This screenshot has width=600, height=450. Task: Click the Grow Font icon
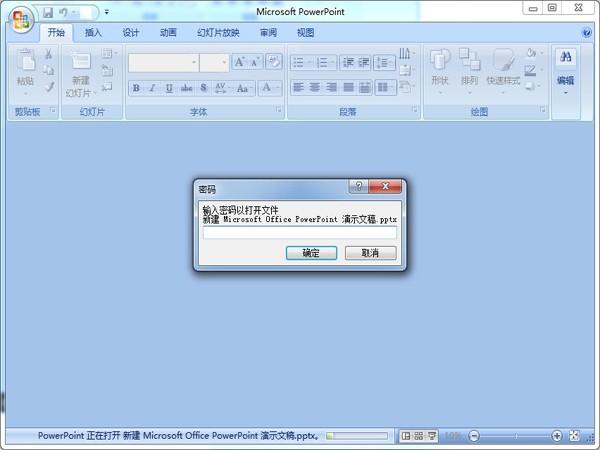(240, 62)
